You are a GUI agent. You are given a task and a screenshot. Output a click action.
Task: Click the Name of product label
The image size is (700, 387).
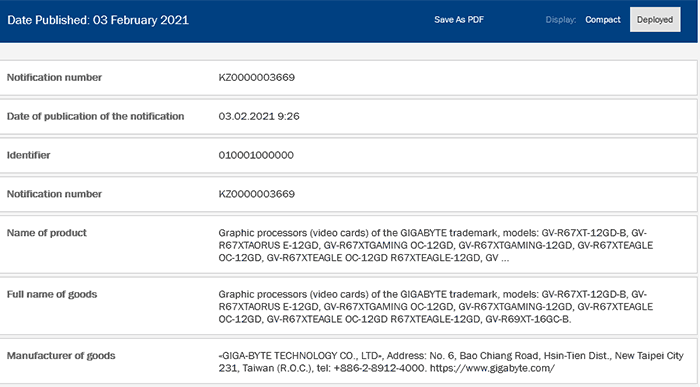(x=46, y=233)
